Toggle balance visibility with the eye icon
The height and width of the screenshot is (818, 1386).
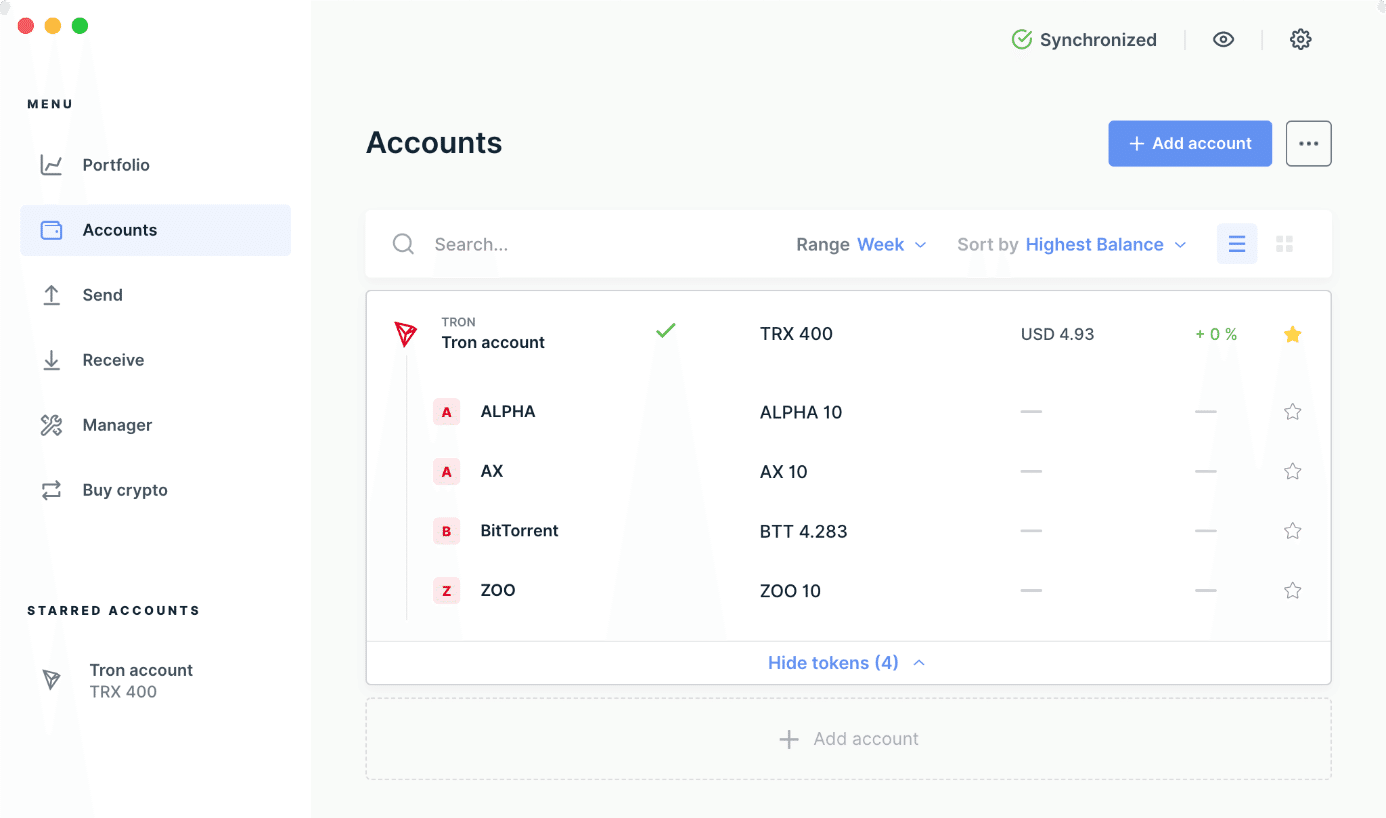click(x=1223, y=40)
